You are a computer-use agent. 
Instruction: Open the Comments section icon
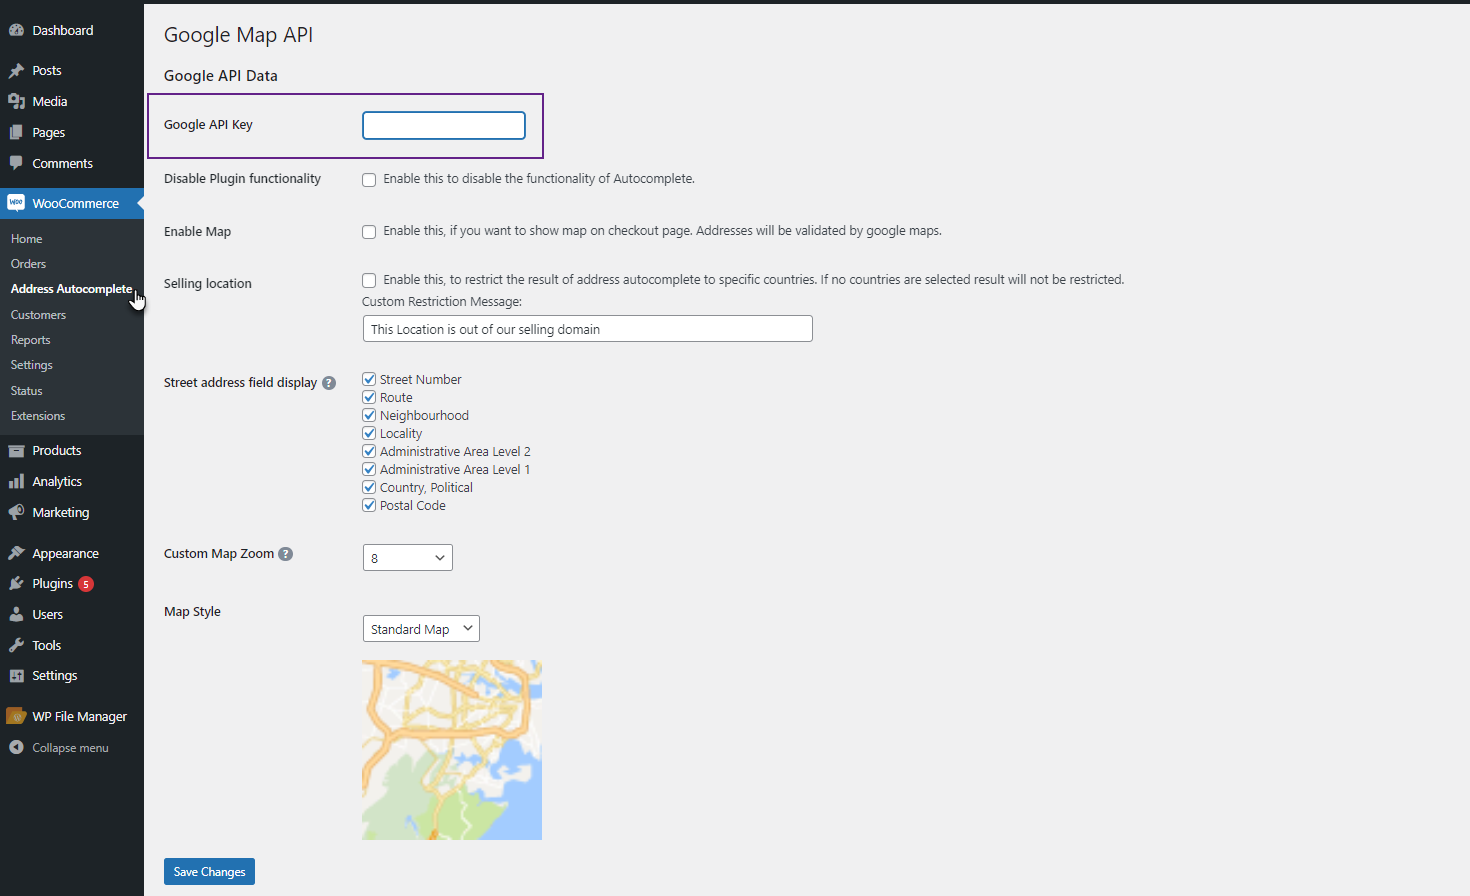pyautogui.click(x=17, y=162)
